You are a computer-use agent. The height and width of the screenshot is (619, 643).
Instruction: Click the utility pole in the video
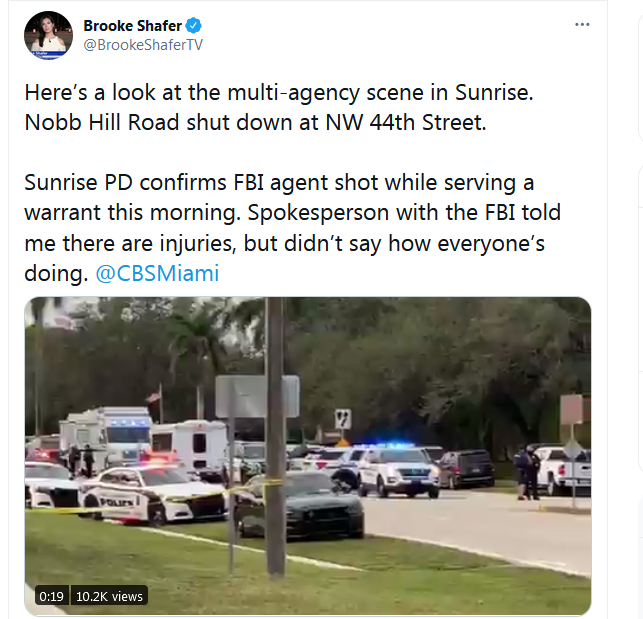(x=275, y=437)
